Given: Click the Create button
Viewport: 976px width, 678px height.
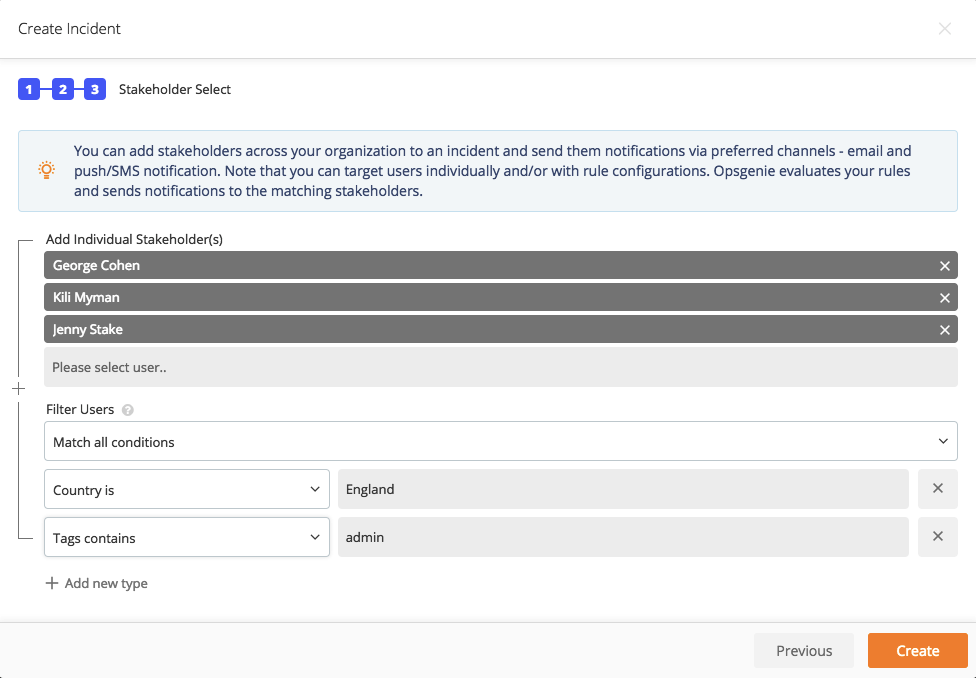Looking at the screenshot, I should [917, 651].
